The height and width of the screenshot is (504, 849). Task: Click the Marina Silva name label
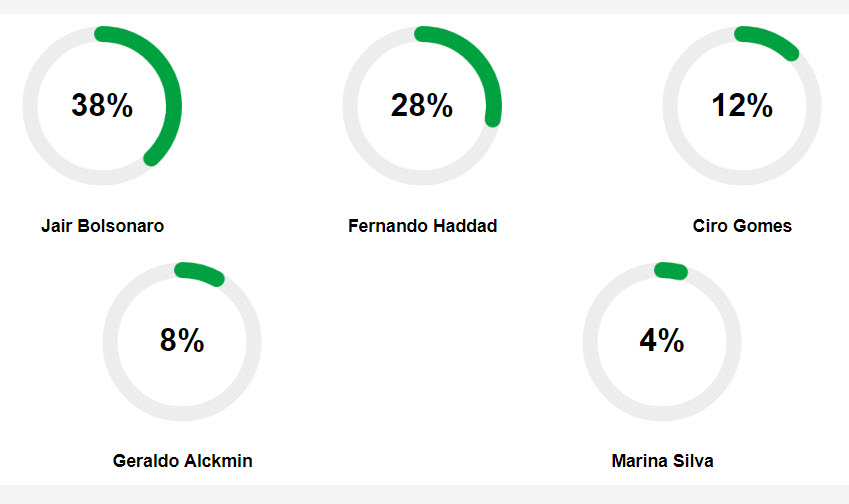(x=662, y=461)
